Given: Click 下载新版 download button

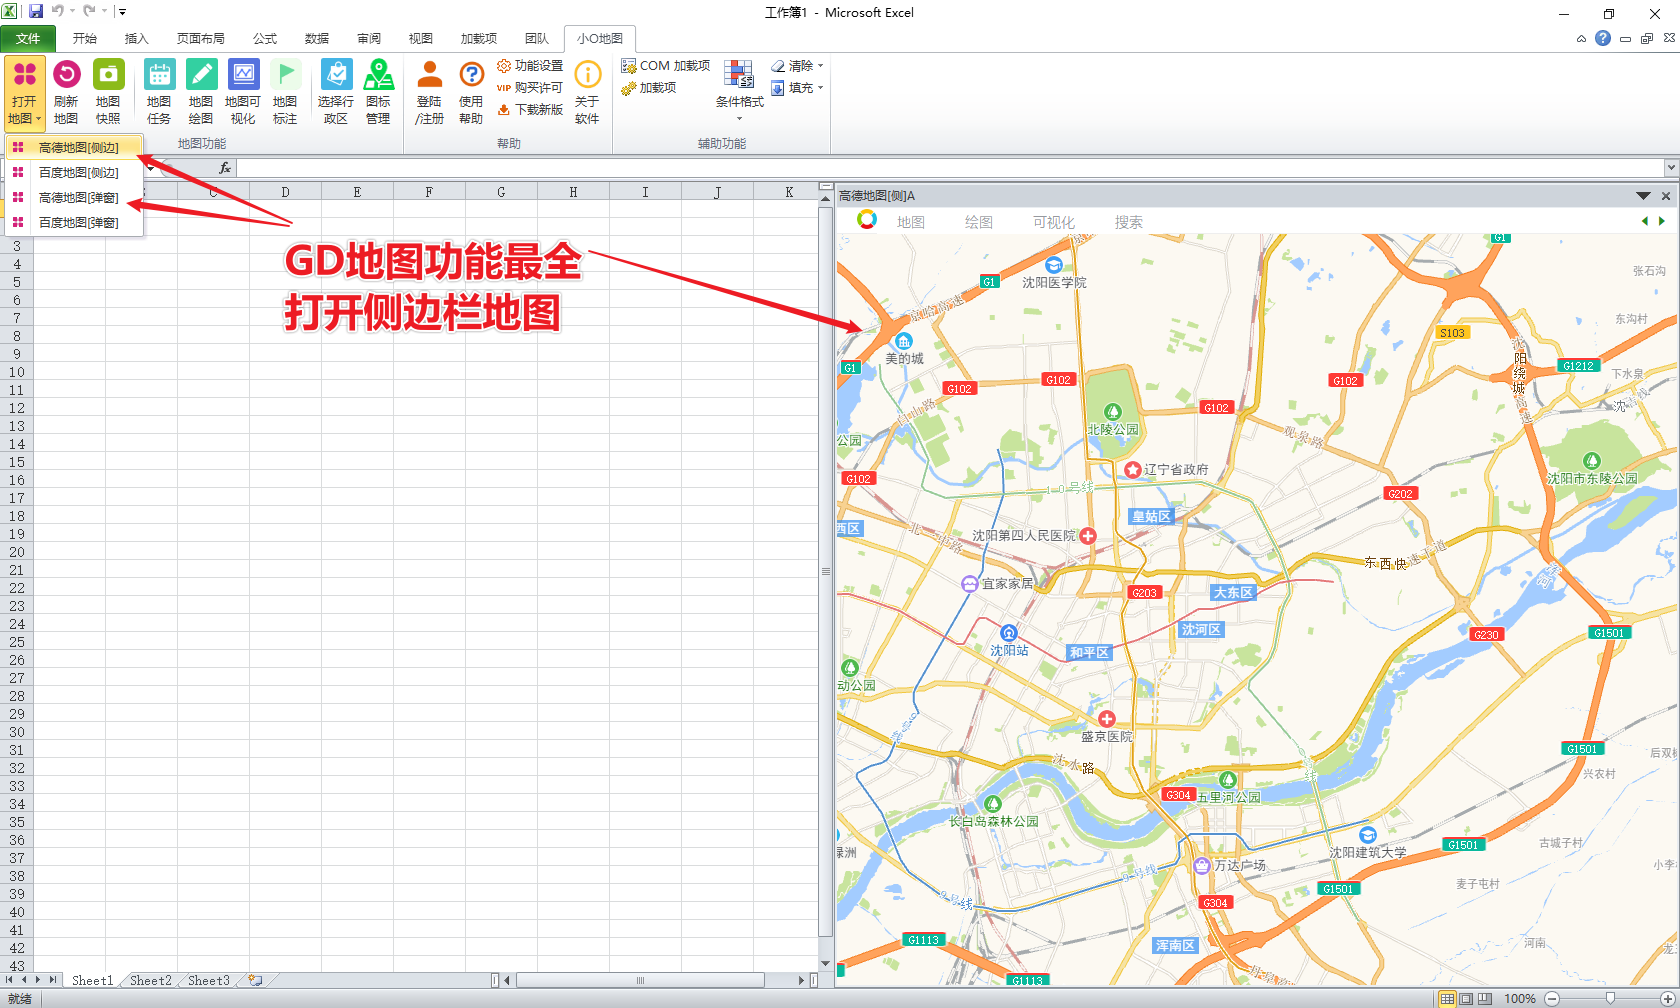Looking at the screenshot, I should pos(530,110).
